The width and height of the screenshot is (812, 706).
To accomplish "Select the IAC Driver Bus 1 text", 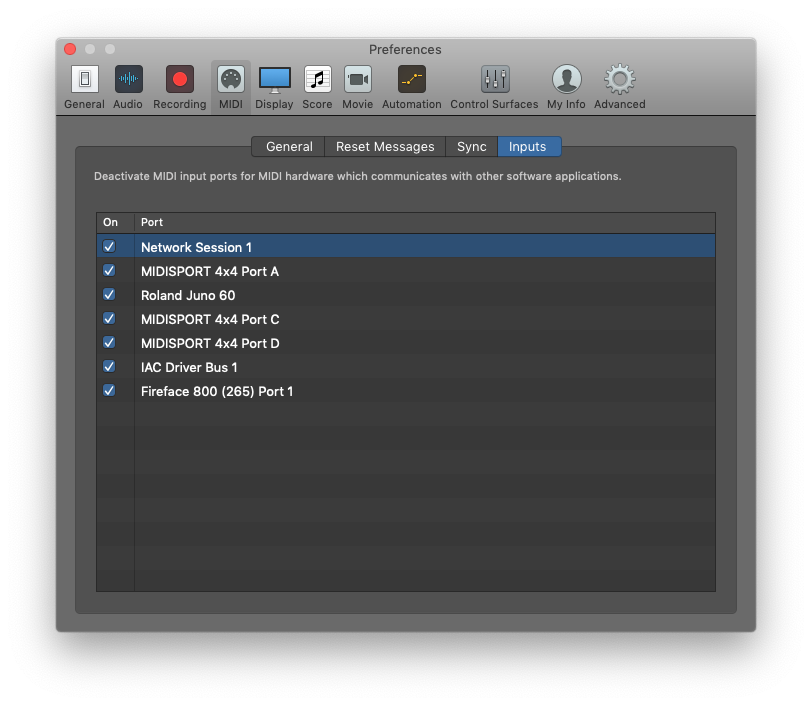I will pos(189,367).
